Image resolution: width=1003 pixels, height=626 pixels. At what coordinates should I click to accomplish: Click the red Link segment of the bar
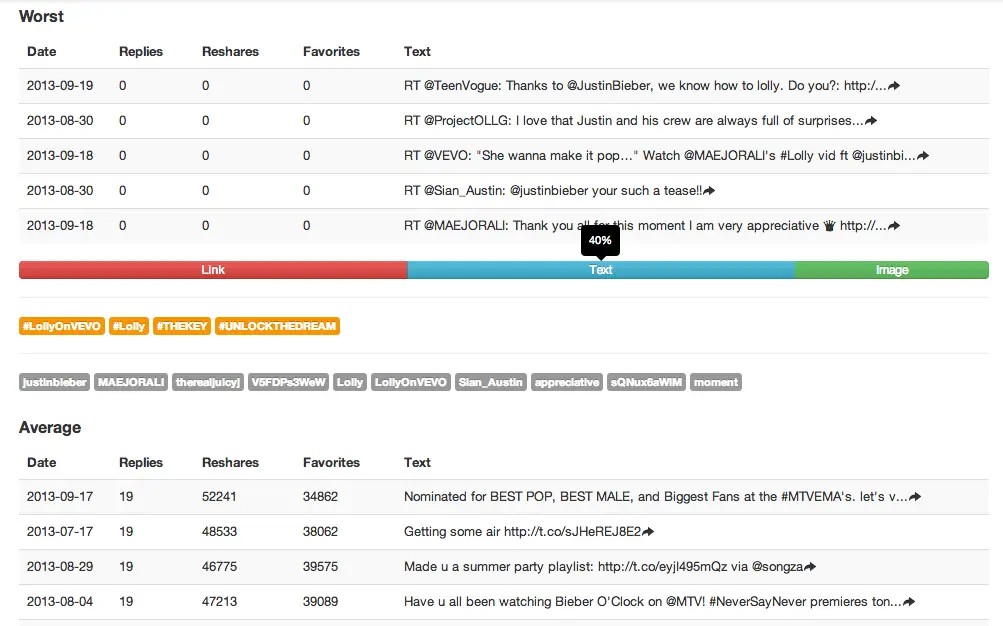tap(213, 270)
